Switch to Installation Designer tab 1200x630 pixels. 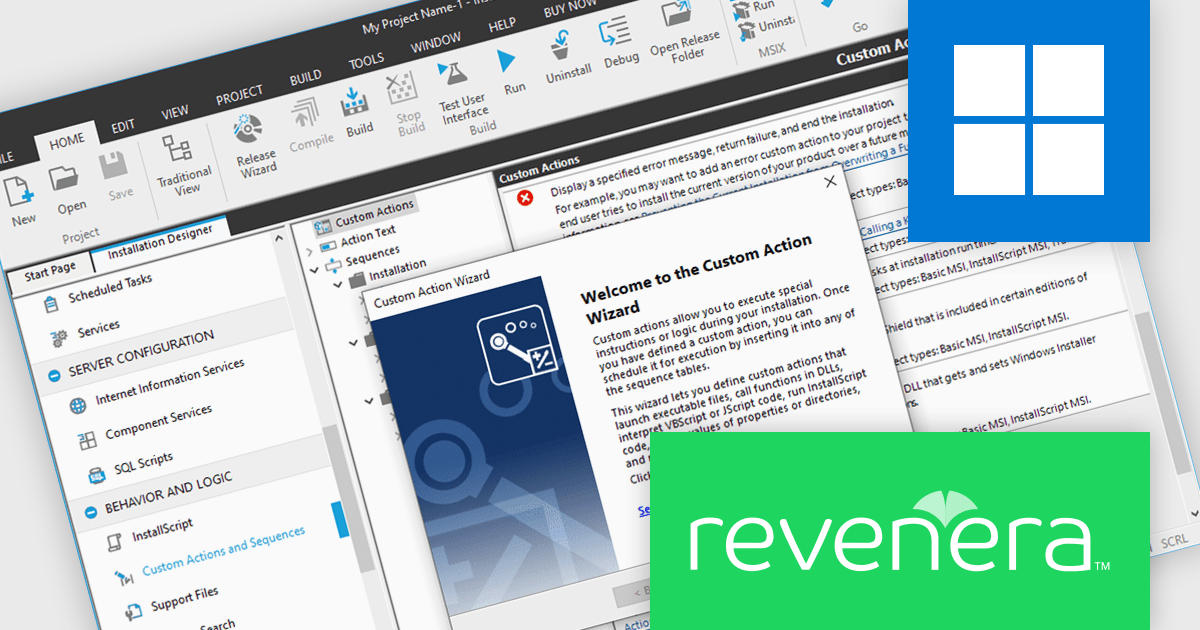(x=160, y=243)
